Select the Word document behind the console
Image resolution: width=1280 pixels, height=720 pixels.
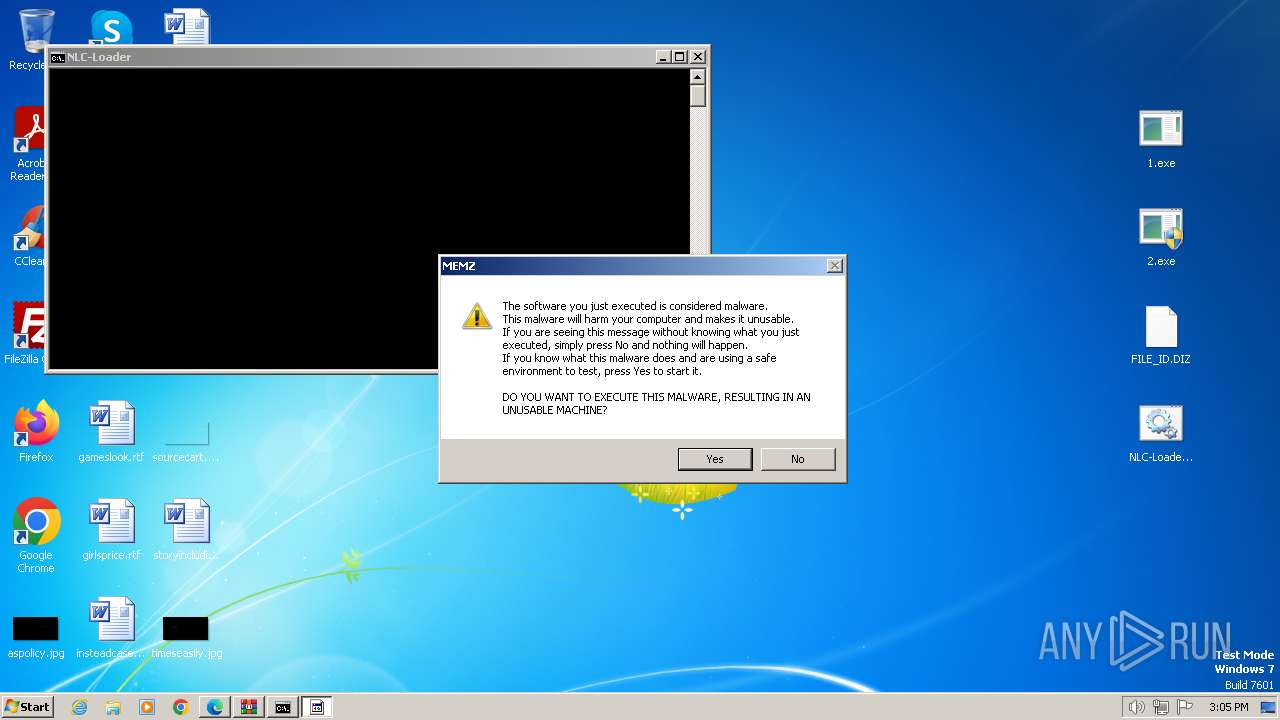(x=186, y=26)
